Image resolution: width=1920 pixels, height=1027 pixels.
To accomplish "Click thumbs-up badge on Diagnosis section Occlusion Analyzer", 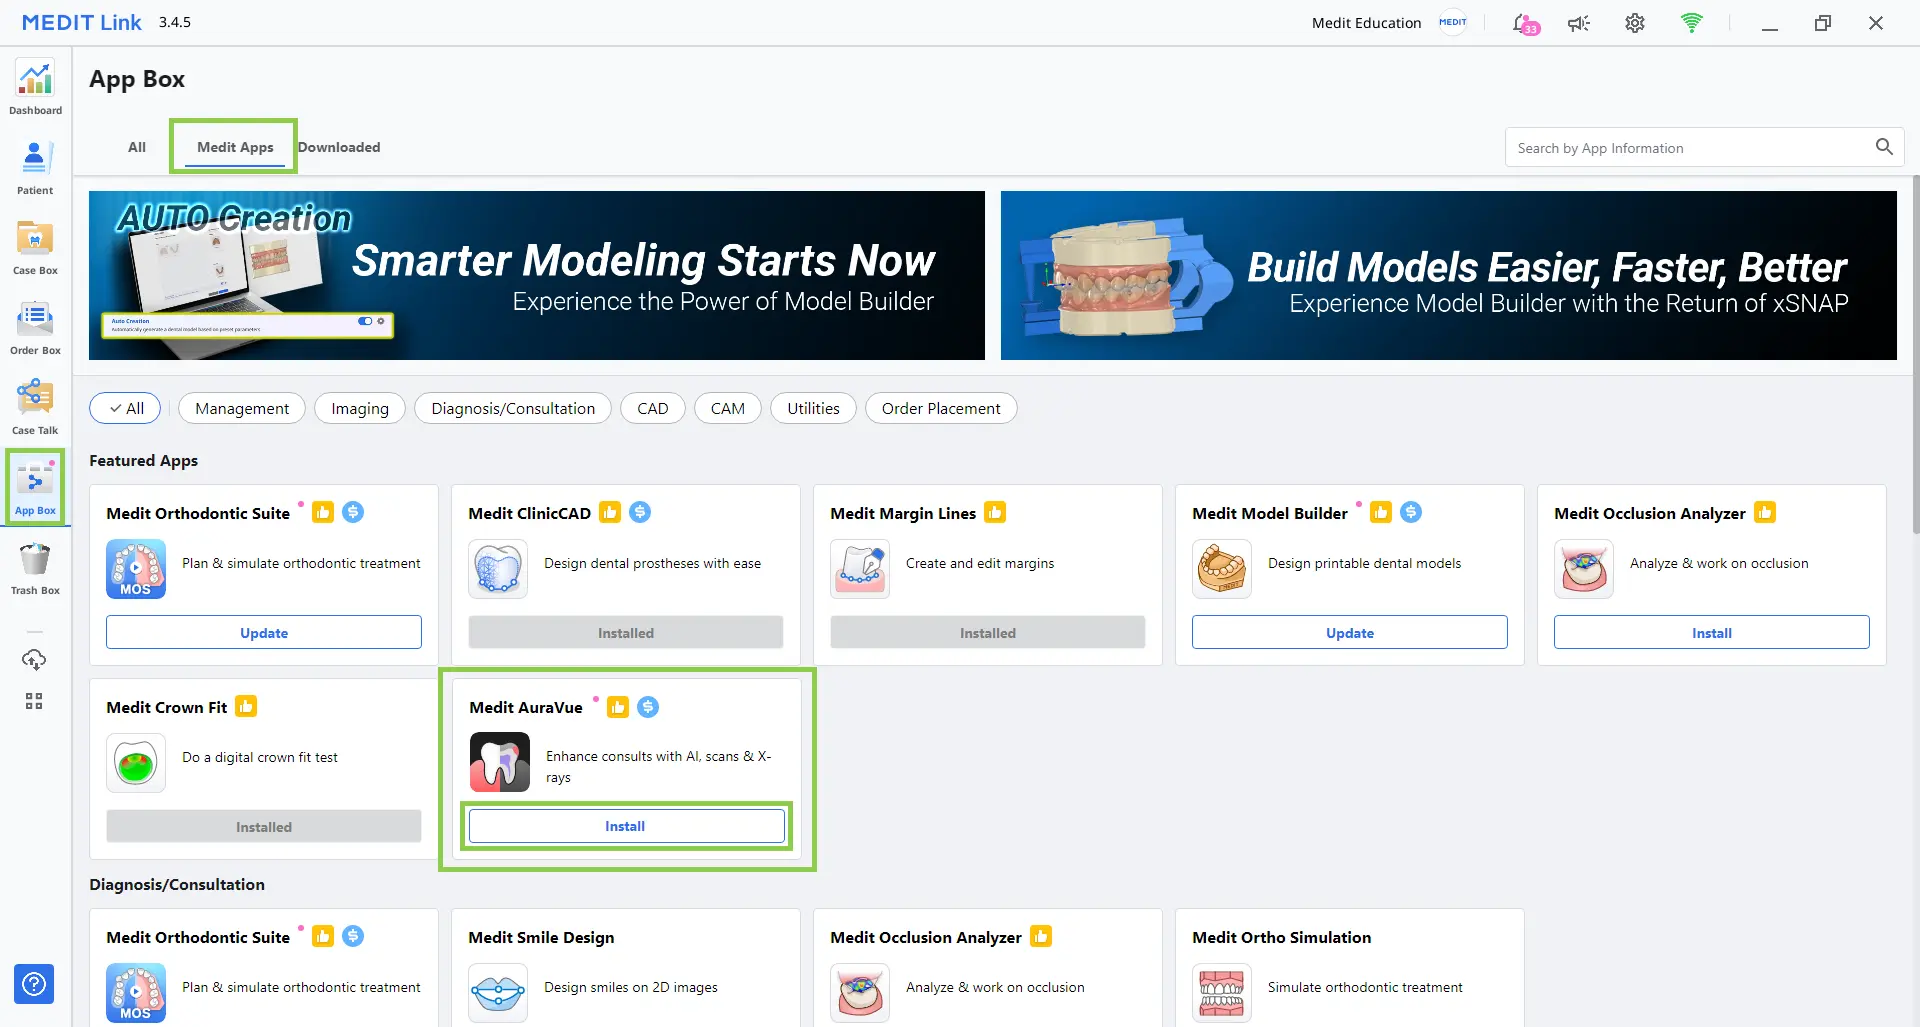I will (1041, 936).
